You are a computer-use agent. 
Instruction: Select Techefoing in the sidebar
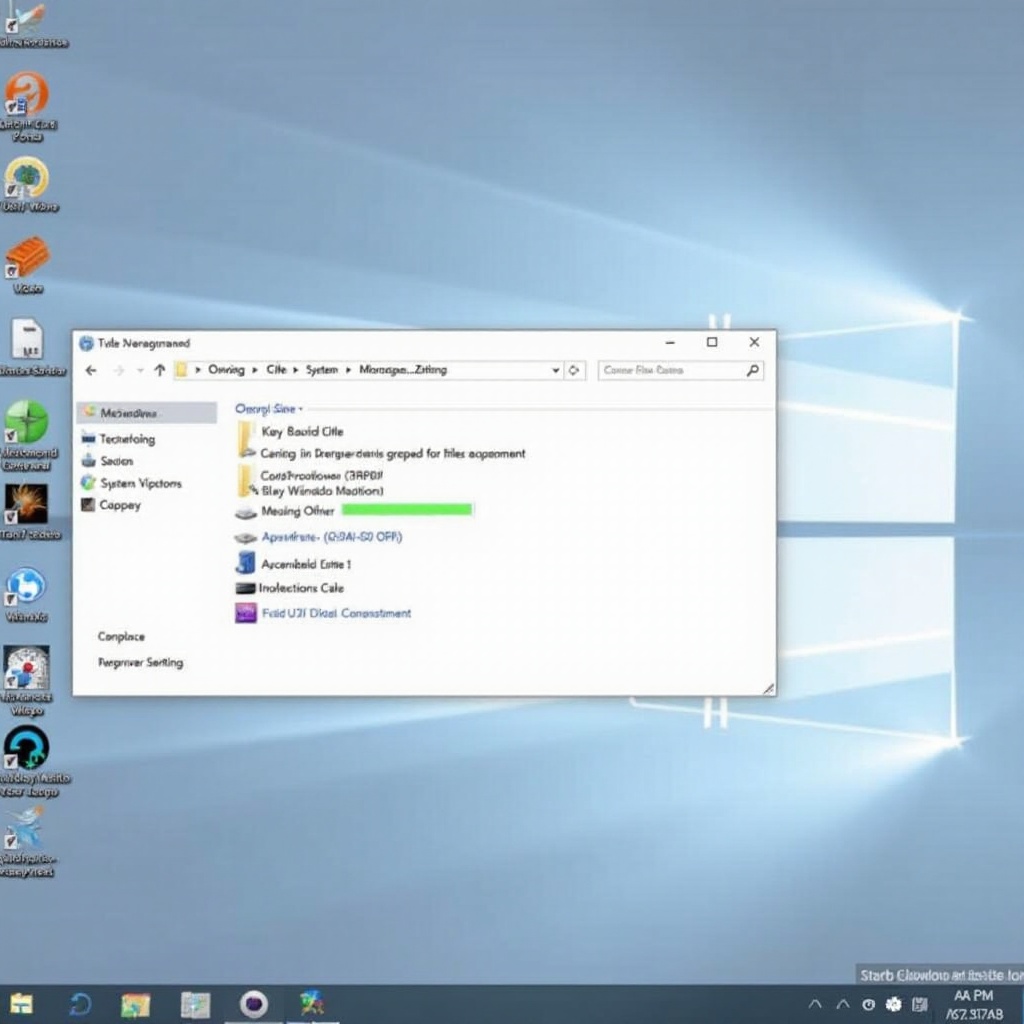pos(127,439)
